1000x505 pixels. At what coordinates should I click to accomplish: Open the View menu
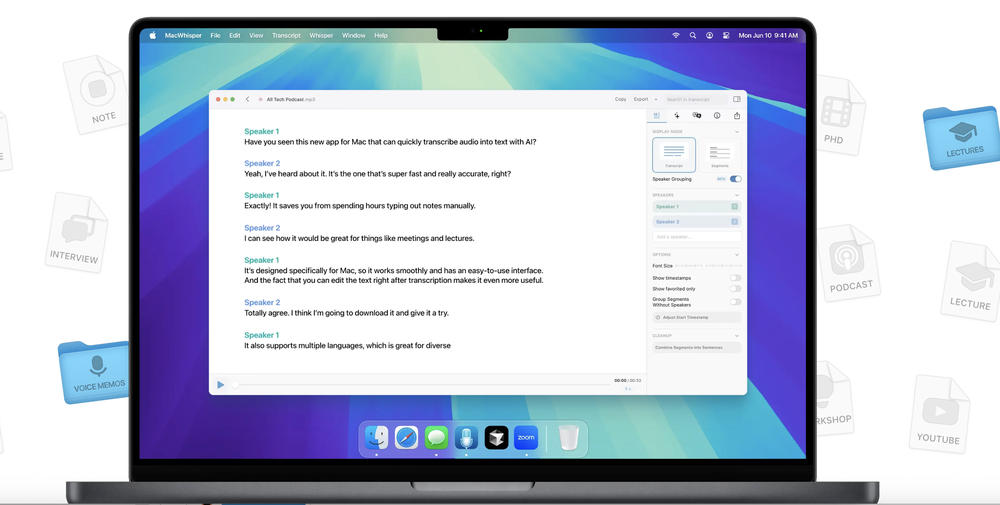[x=256, y=36]
